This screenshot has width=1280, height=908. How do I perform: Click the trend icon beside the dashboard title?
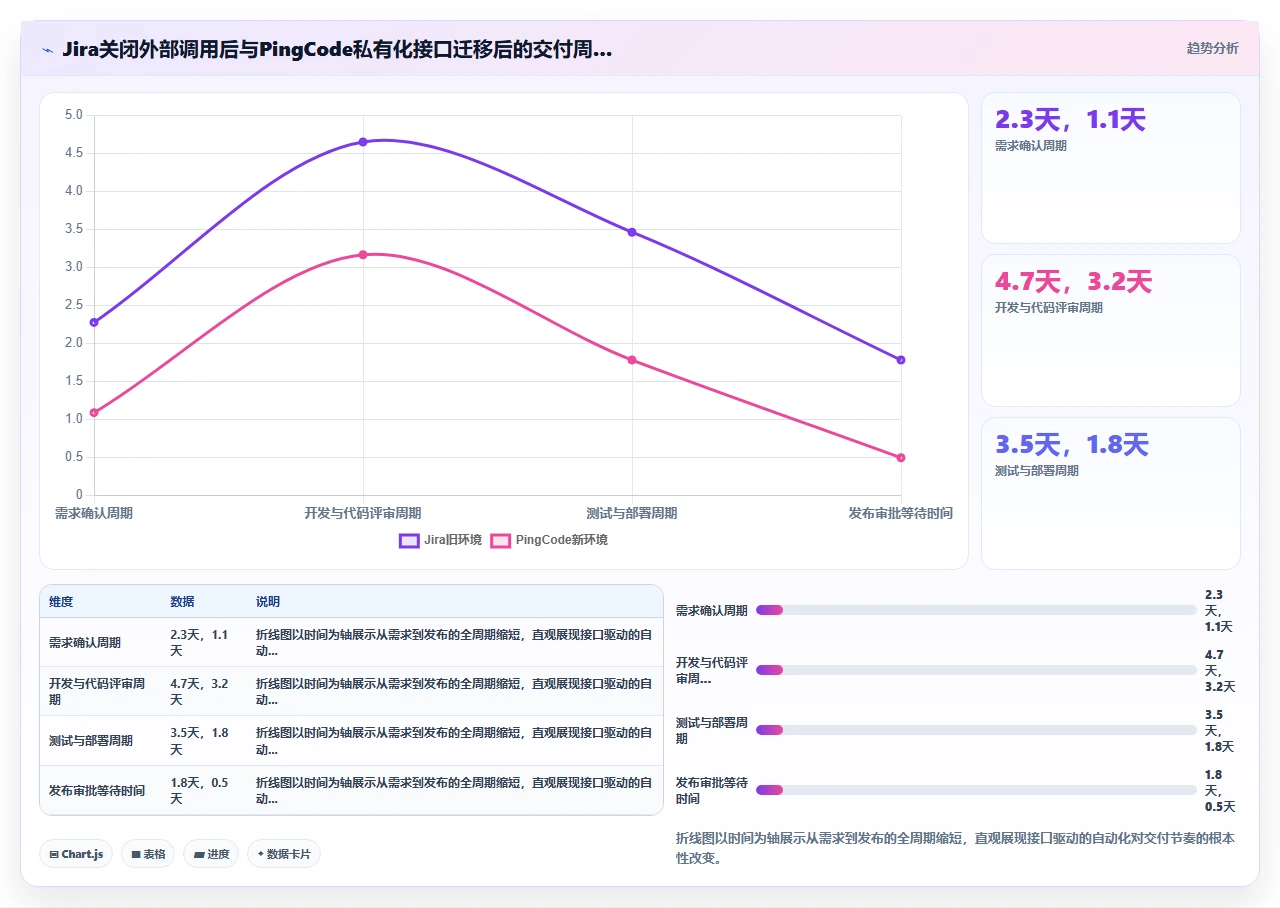click(48, 50)
